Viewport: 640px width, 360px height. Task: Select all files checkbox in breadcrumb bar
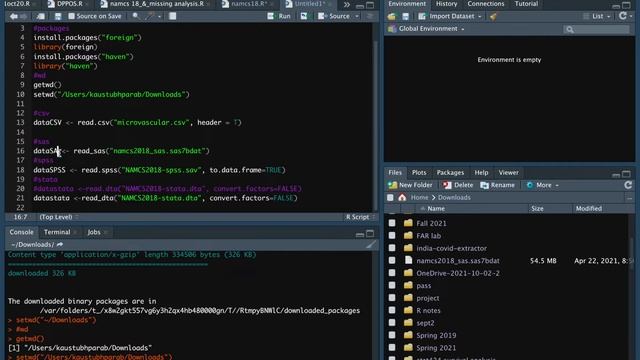click(x=390, y=198)
